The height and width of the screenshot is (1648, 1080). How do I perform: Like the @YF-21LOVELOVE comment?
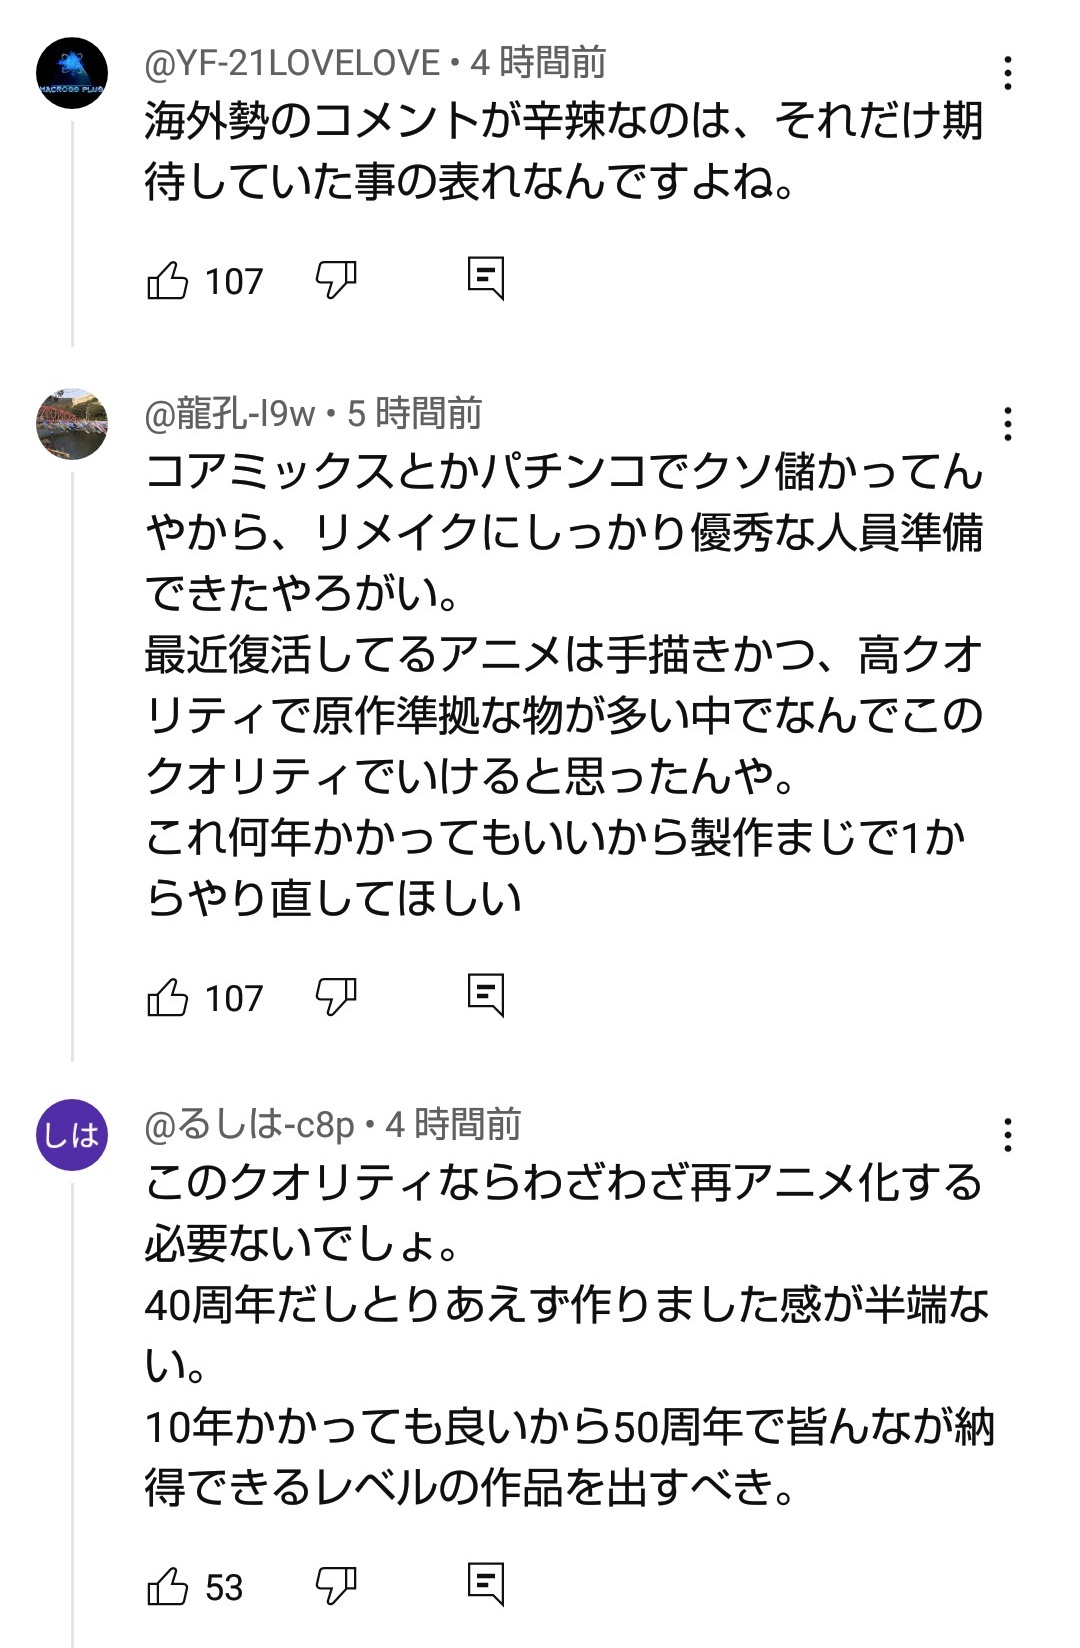point(168,281)
